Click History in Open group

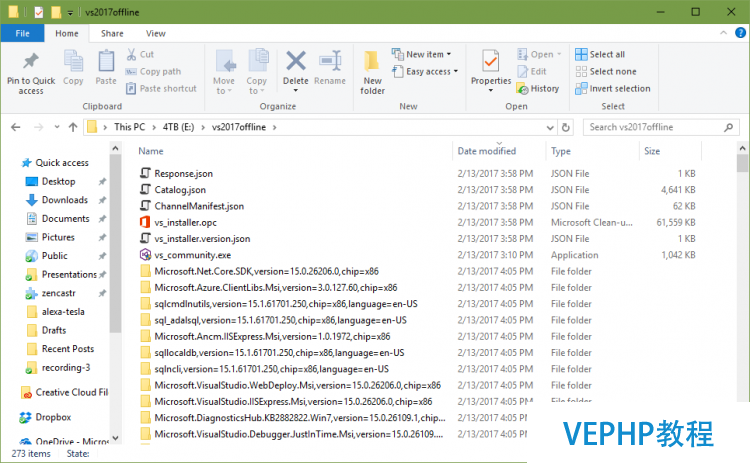(538, 88)
